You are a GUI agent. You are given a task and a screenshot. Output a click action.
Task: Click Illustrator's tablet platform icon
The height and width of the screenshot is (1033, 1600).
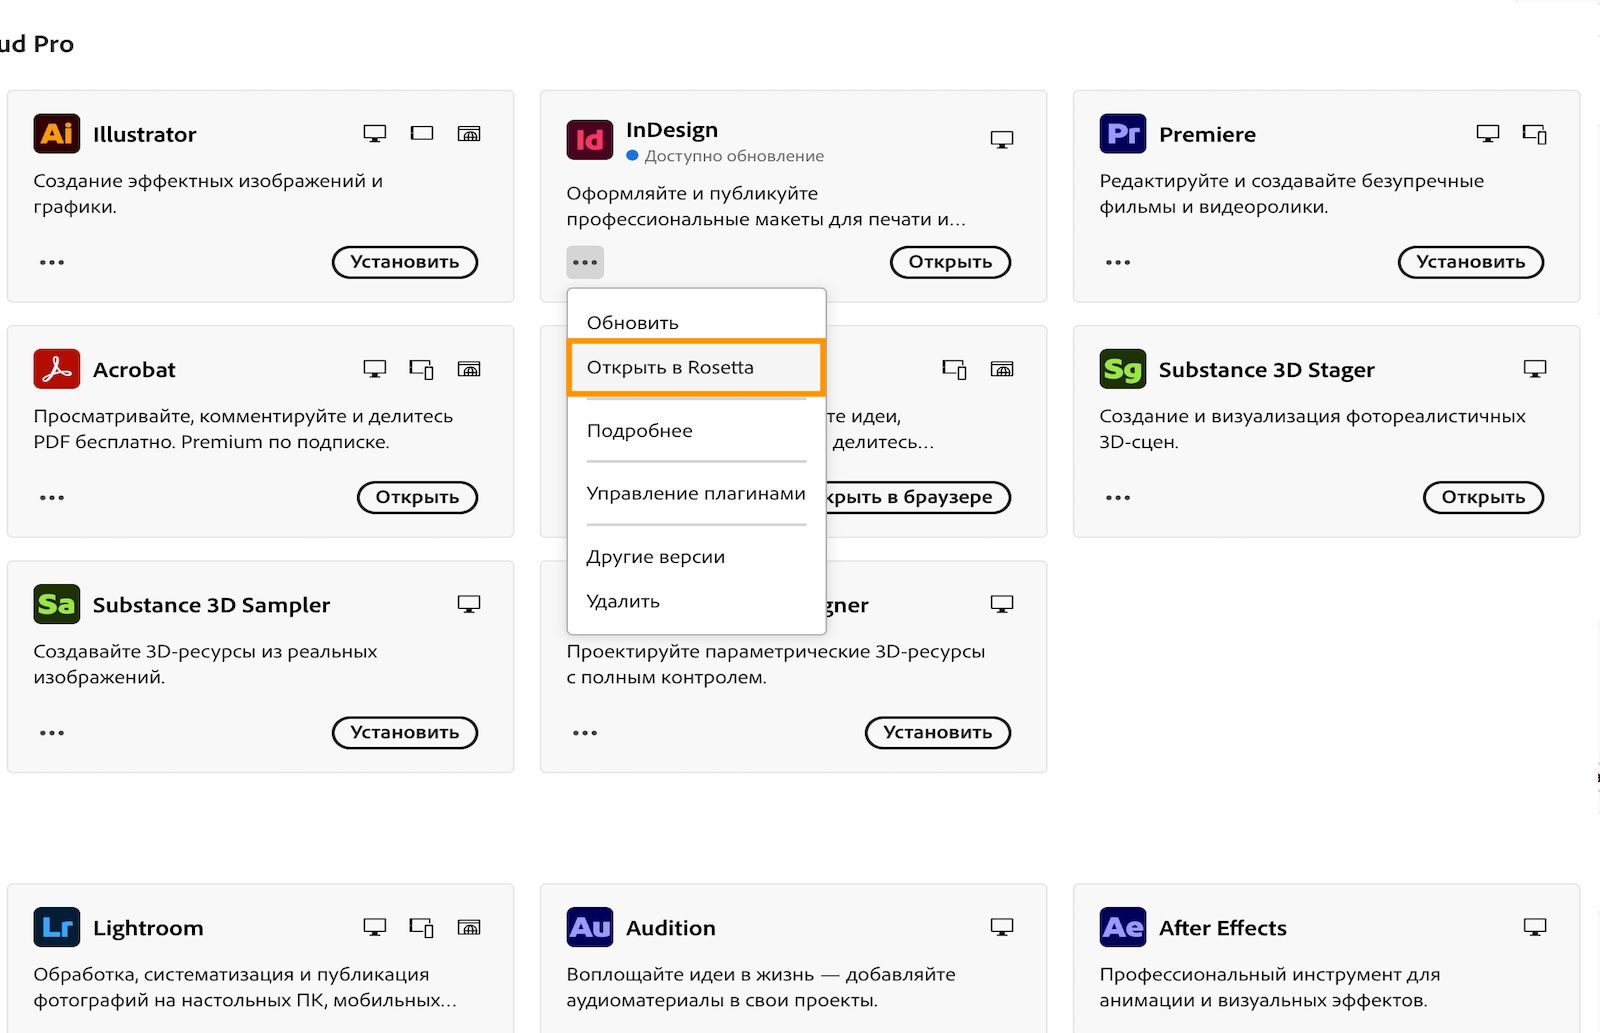point(422,133)
